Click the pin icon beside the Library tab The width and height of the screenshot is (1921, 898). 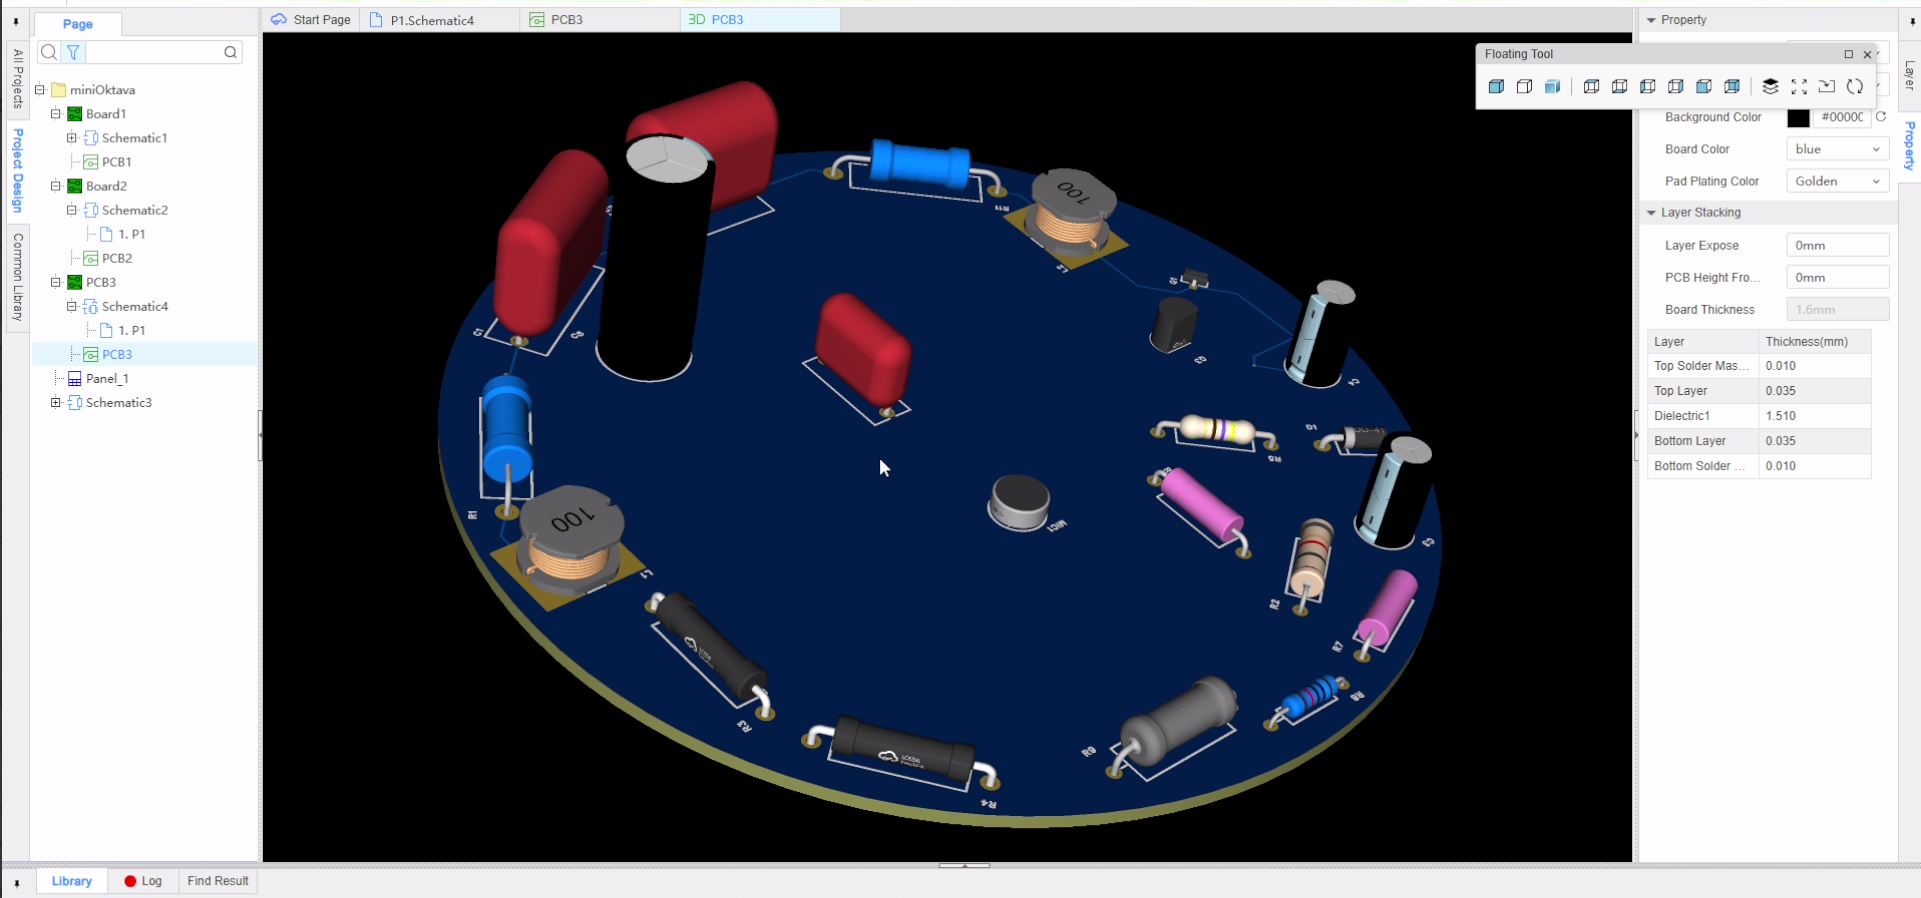[x=16, y=883]
